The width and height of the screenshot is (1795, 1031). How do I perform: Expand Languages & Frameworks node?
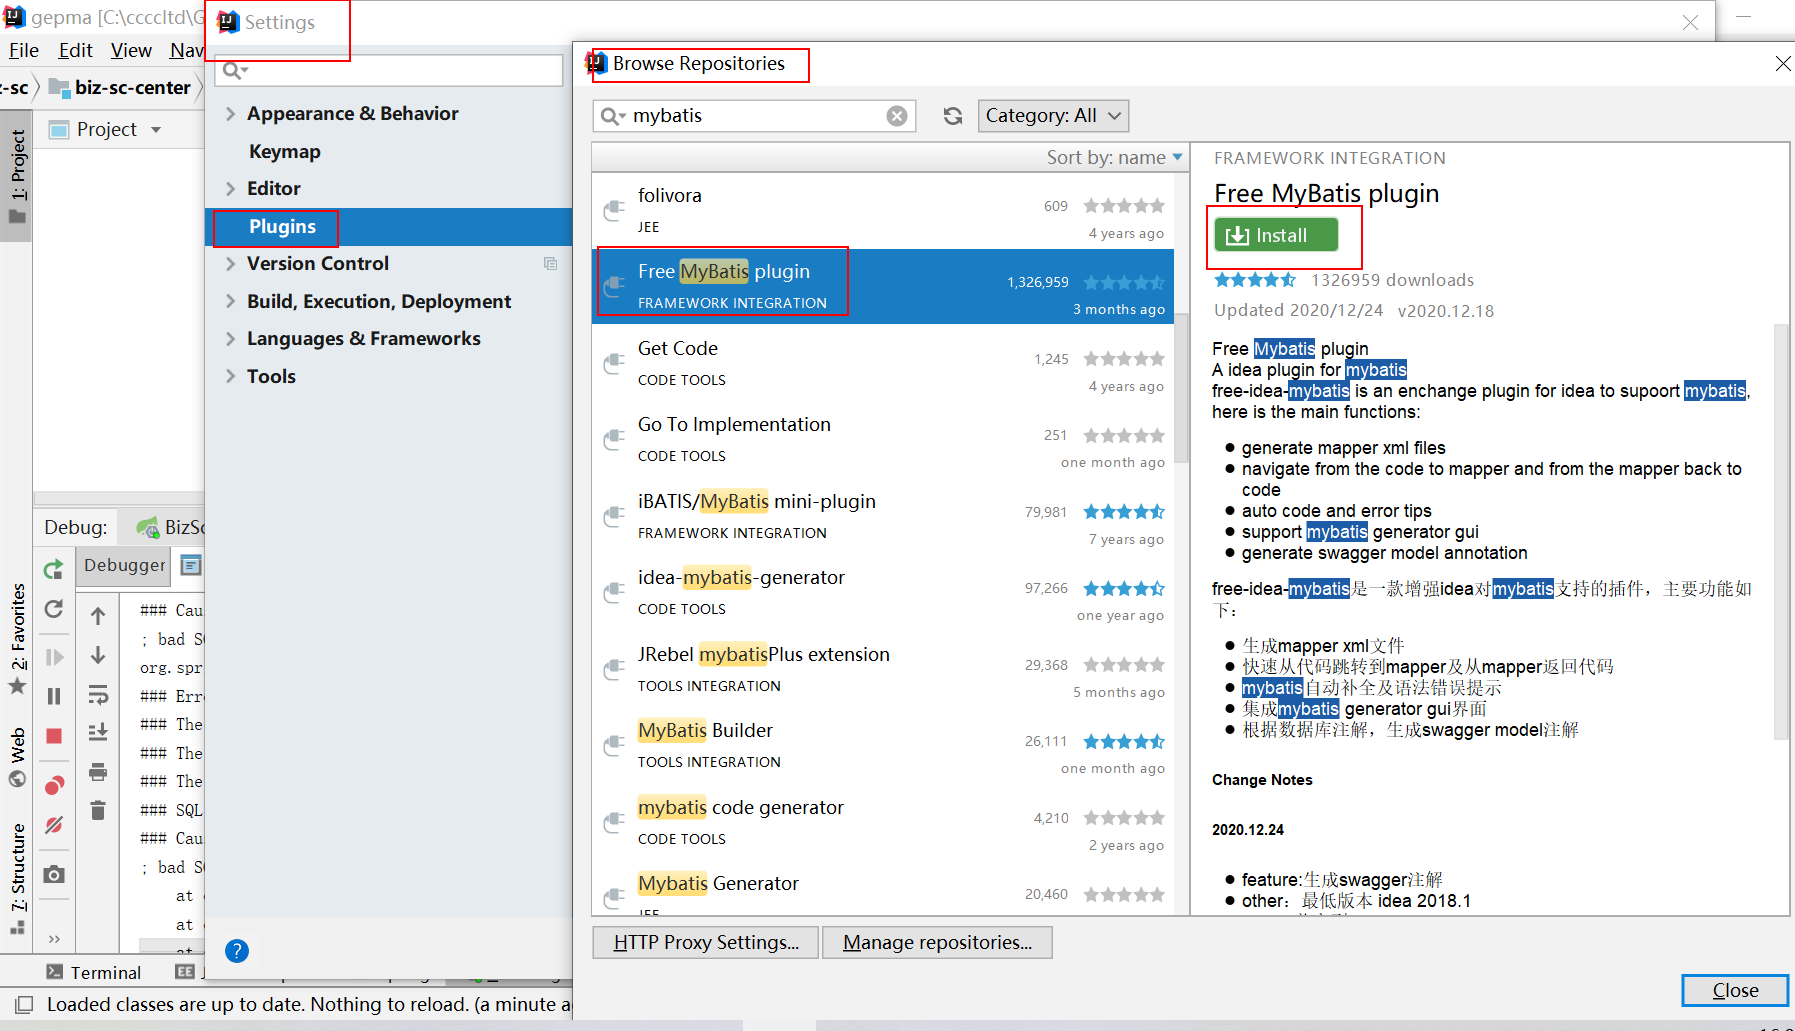coord(231,339)
